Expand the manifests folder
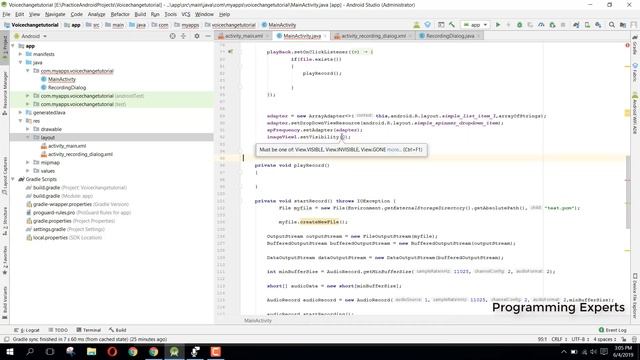 [21, 54]
